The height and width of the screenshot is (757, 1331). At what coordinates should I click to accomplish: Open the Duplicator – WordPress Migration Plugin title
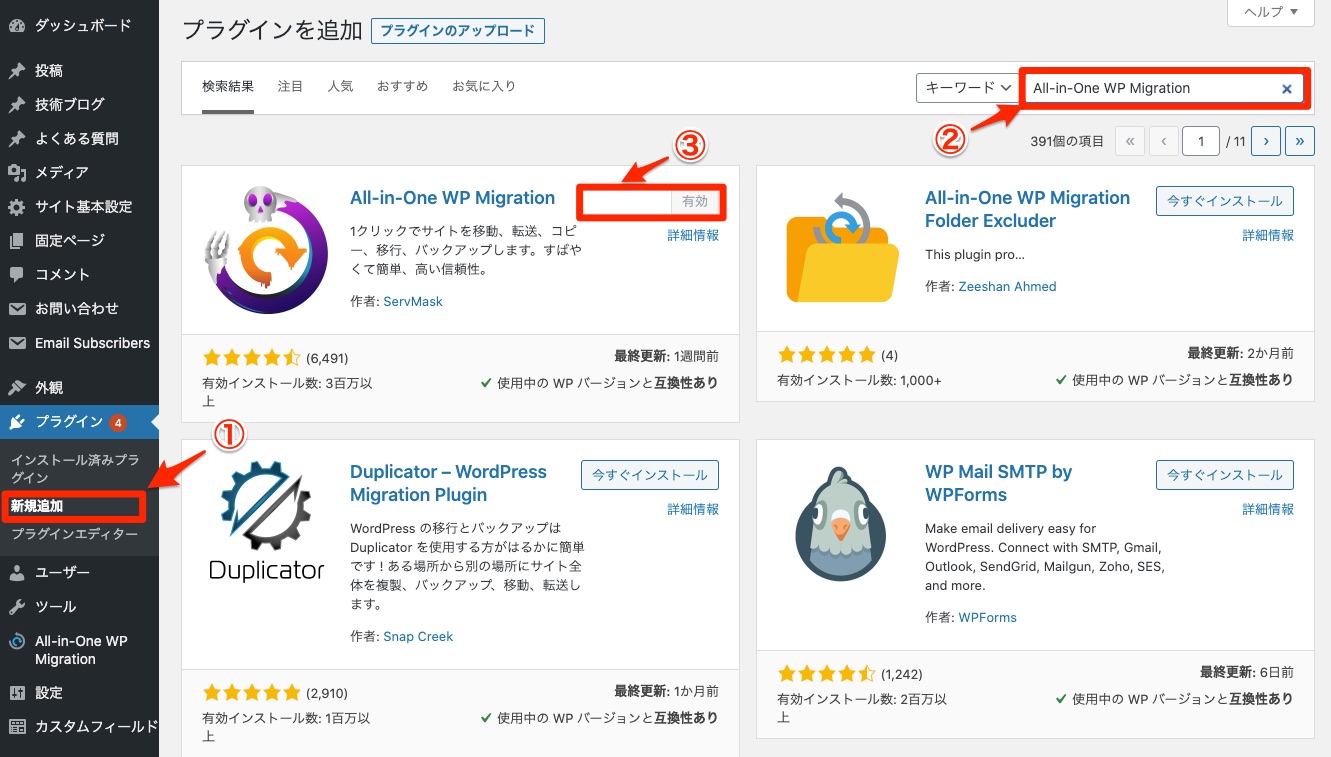point(448,483)
